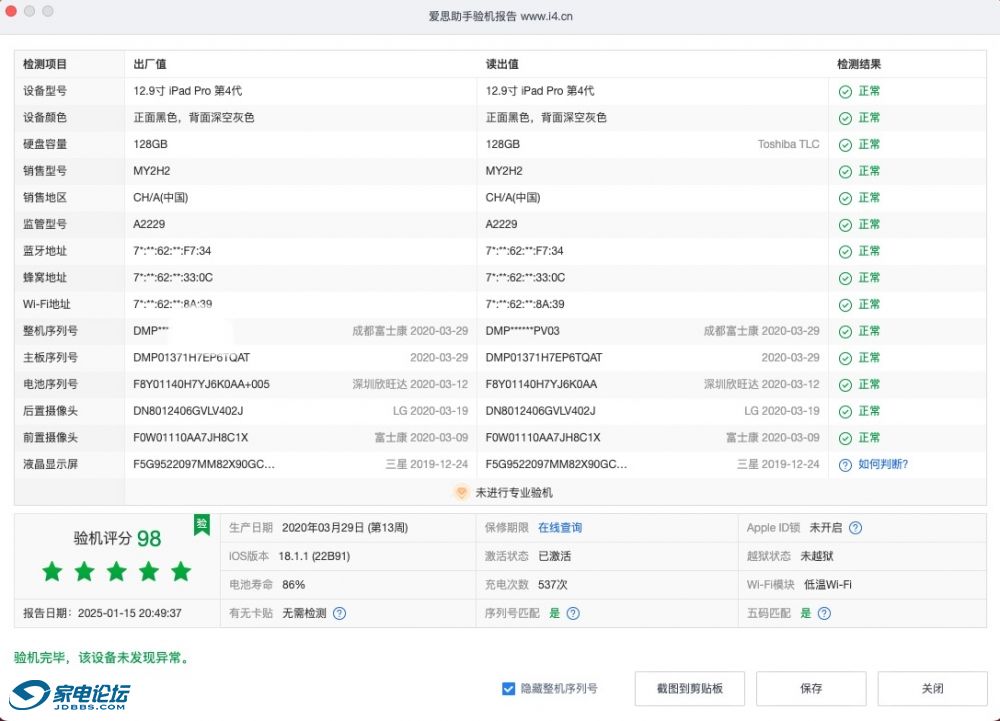Click the green check icon in 硬盘容量 row
1000x721 pixels.
click(x=845, y=145)
